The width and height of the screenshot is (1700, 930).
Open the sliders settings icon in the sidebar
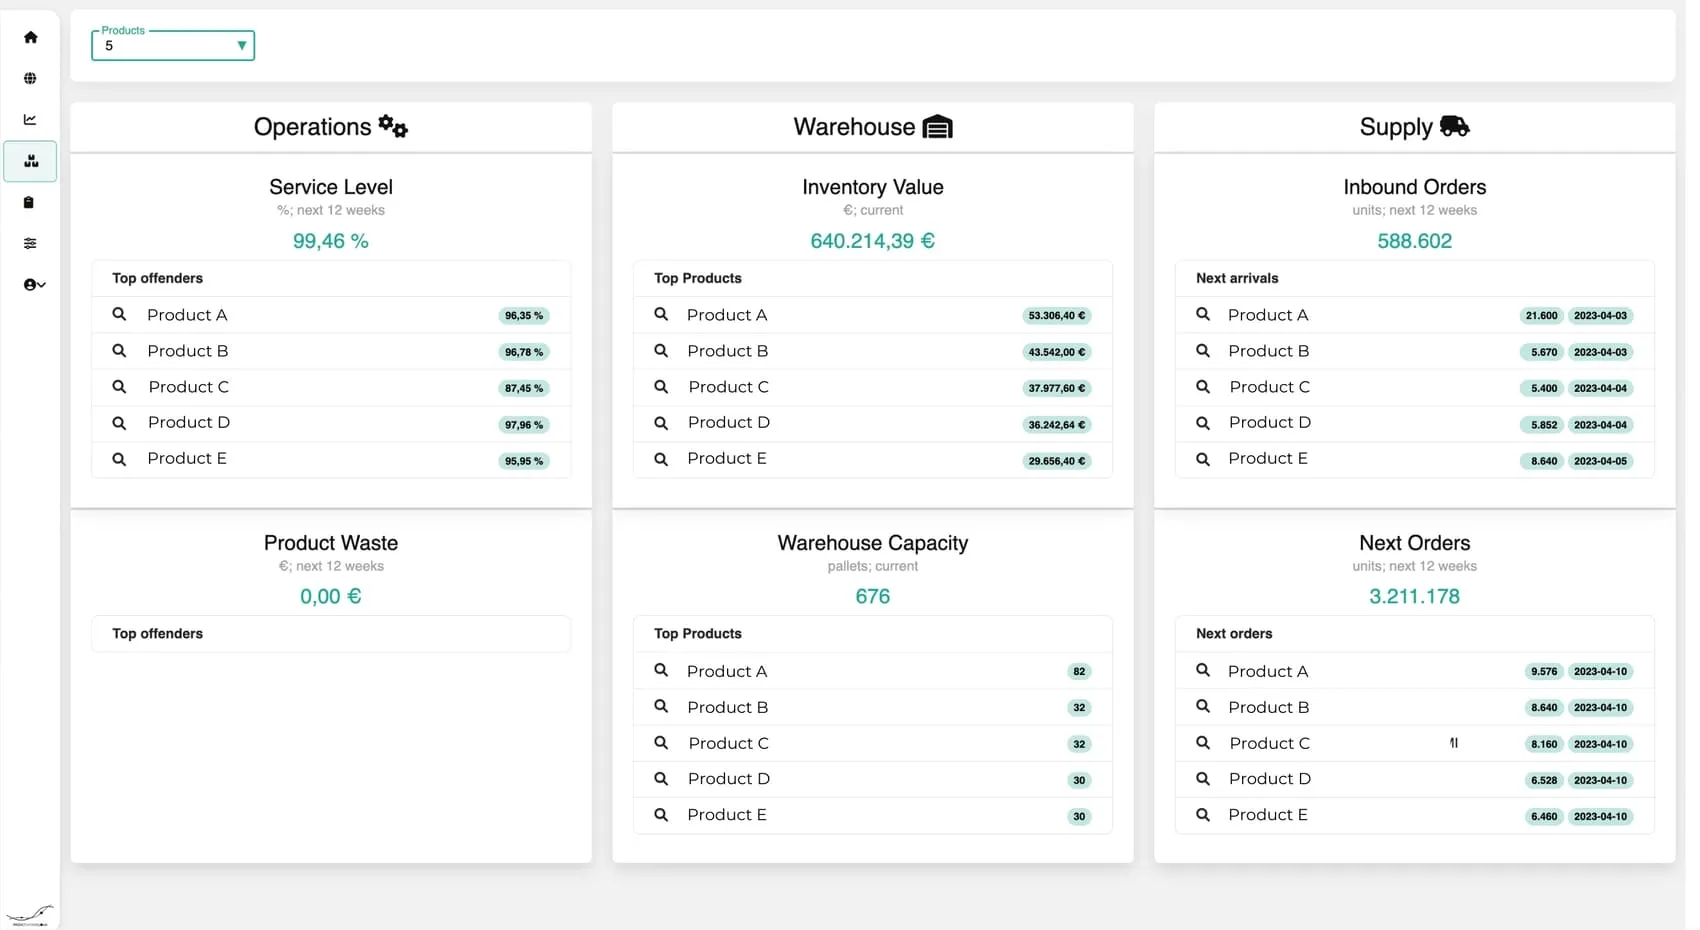tap(31, 243)
